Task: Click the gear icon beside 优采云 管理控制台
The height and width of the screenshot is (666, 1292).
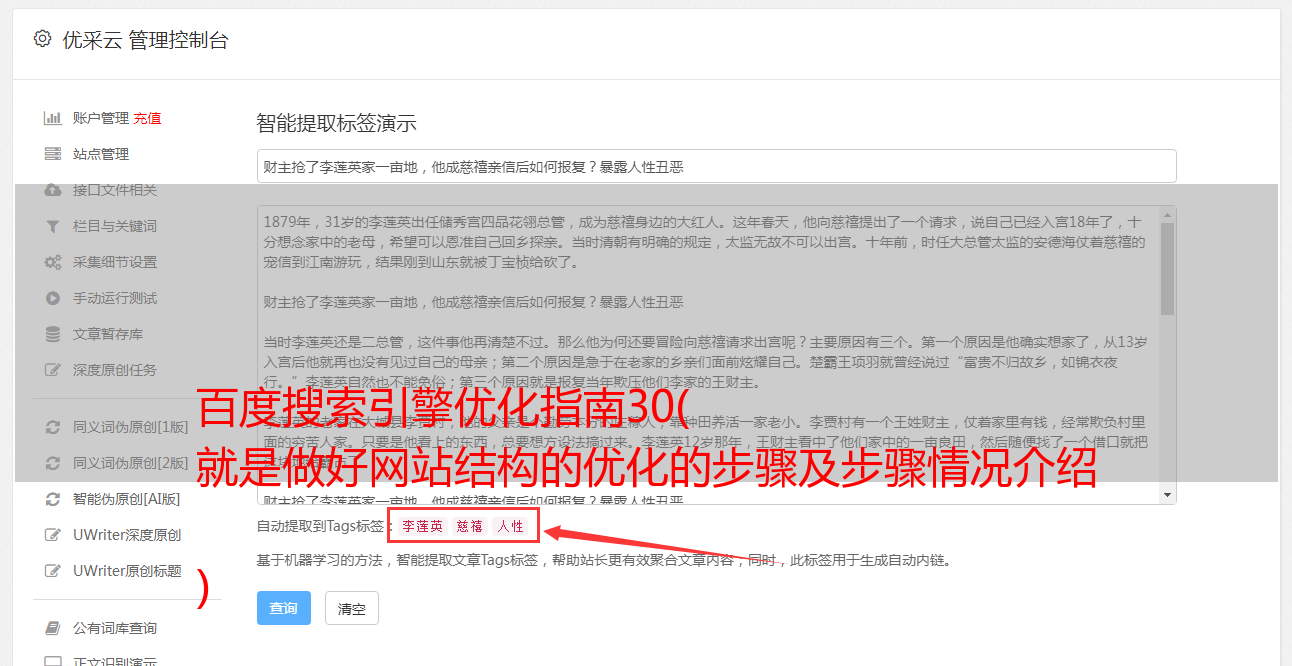Action: click(42, 39)
